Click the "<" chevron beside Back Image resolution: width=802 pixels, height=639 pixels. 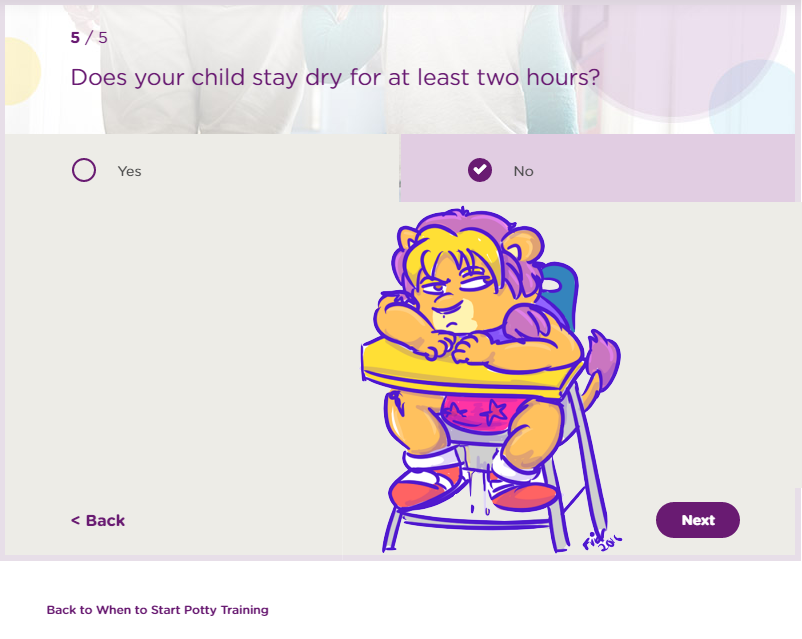(x=75, y=520)
